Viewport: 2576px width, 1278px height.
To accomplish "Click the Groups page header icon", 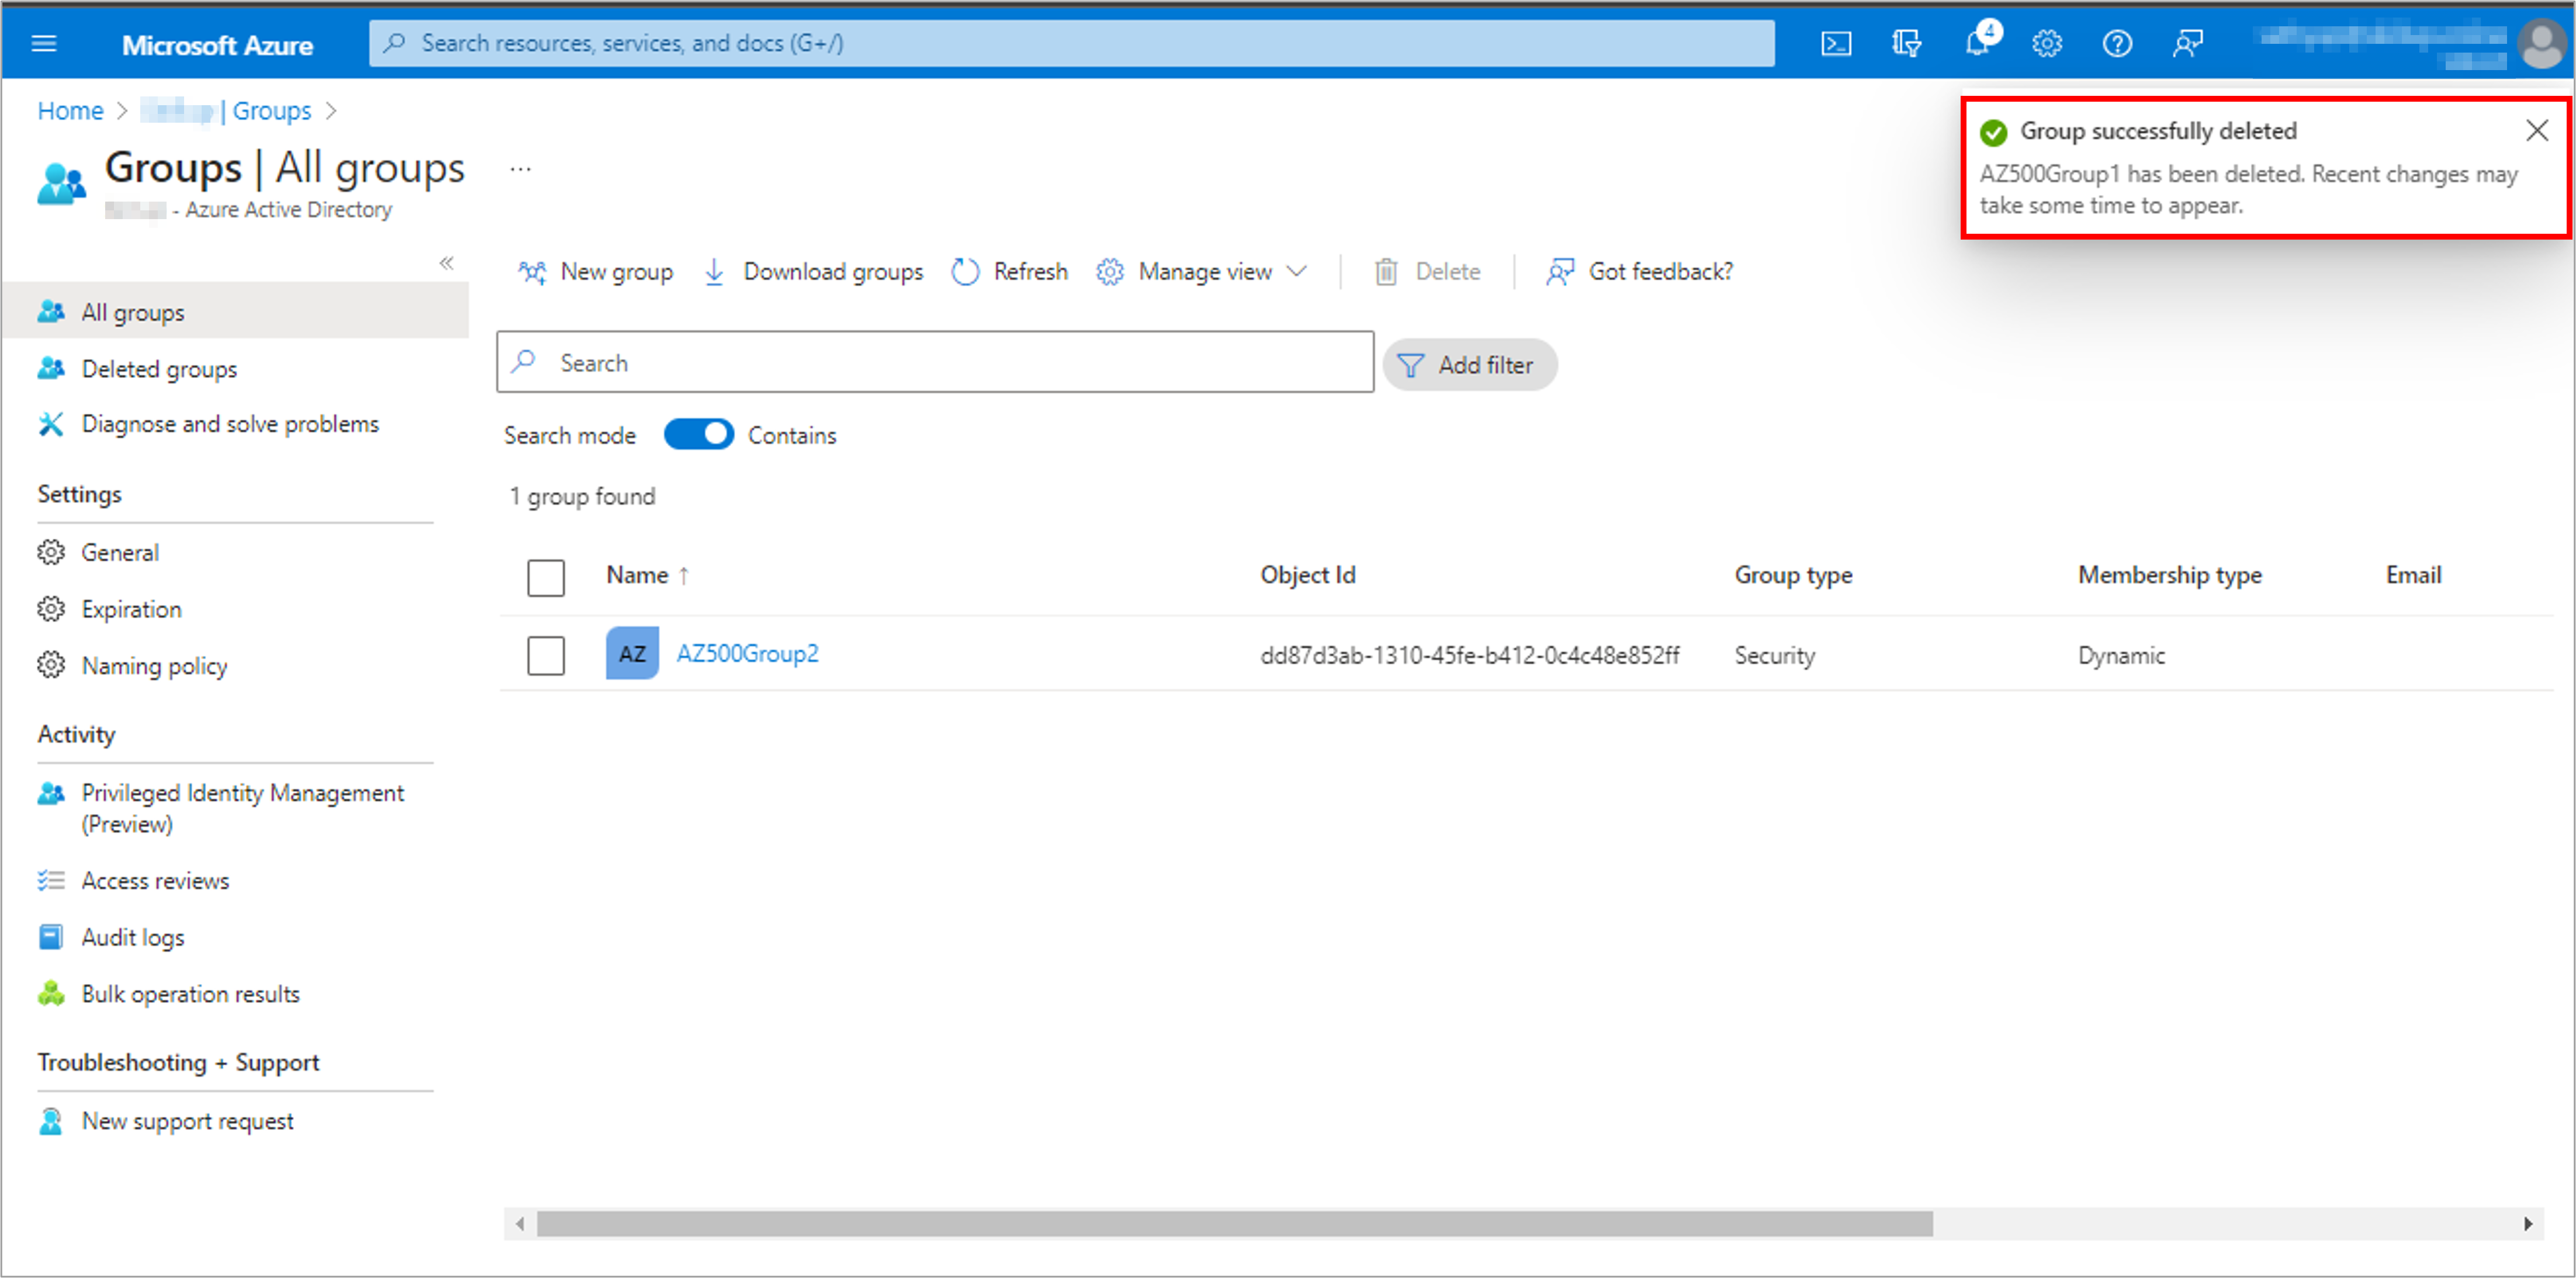I will pos(61,184).
